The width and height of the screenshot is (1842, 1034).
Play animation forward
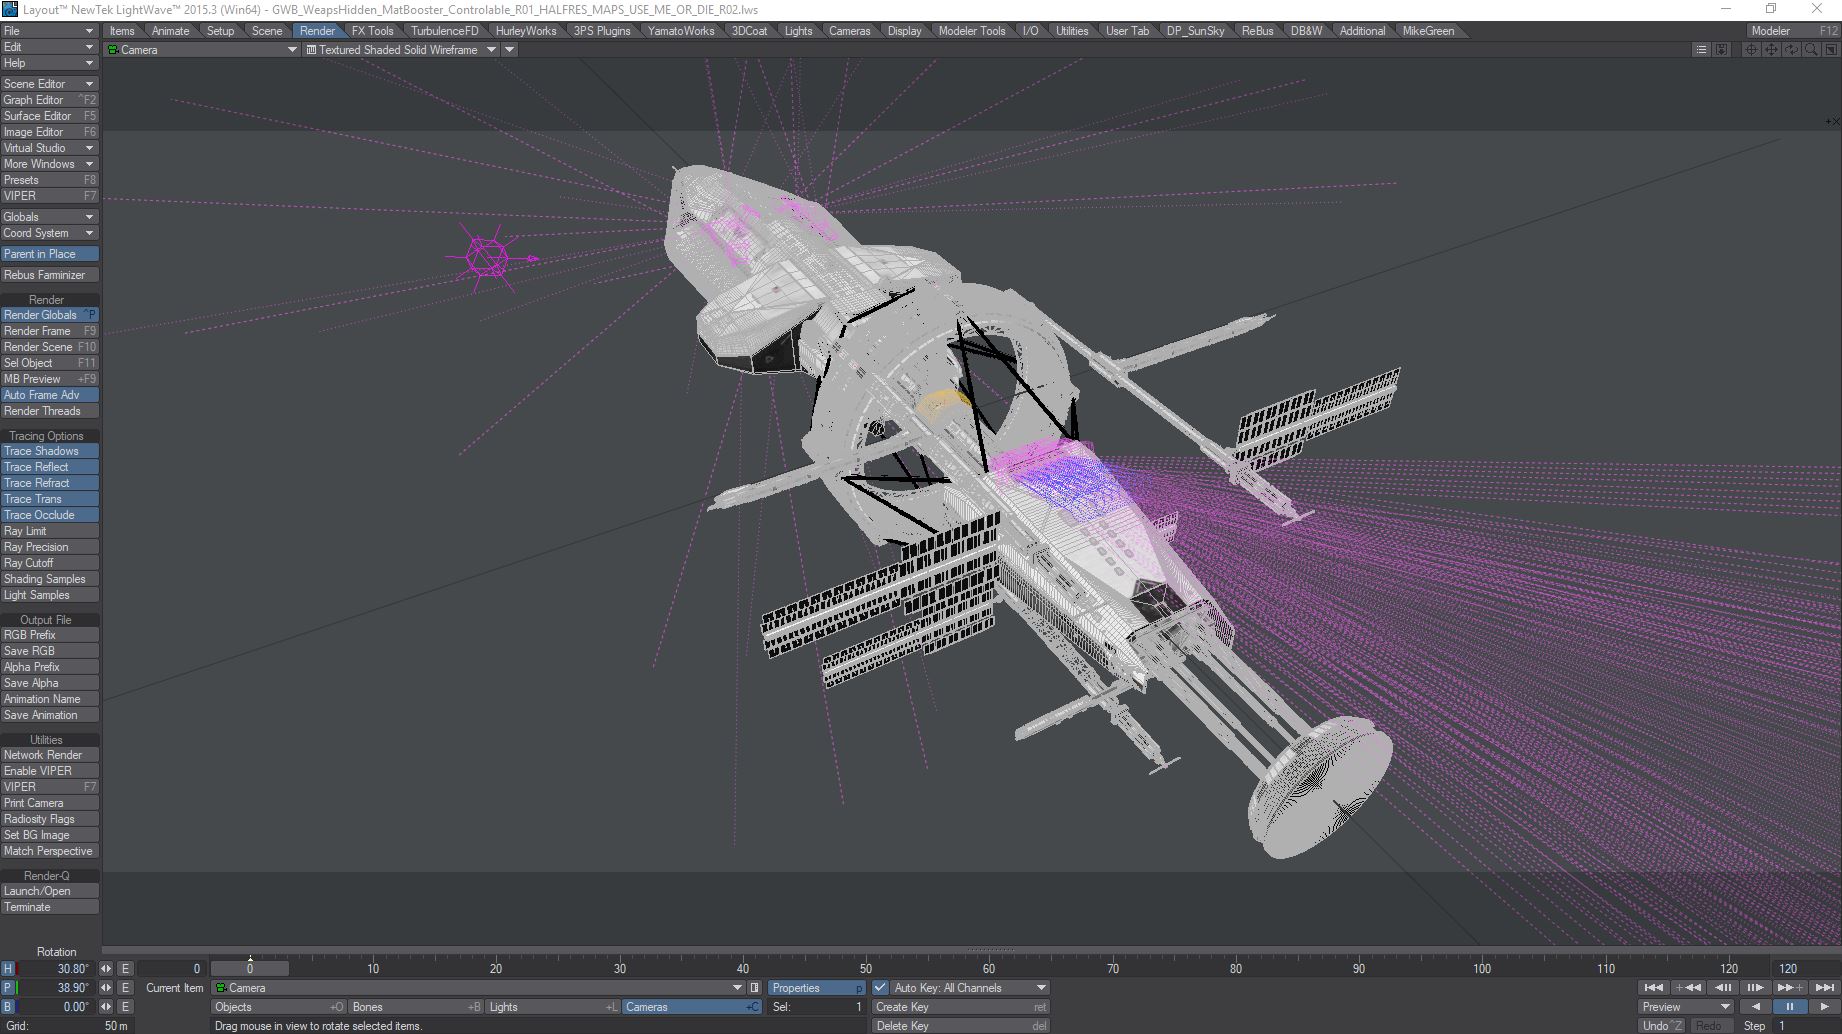(x=1824, y=1007)
